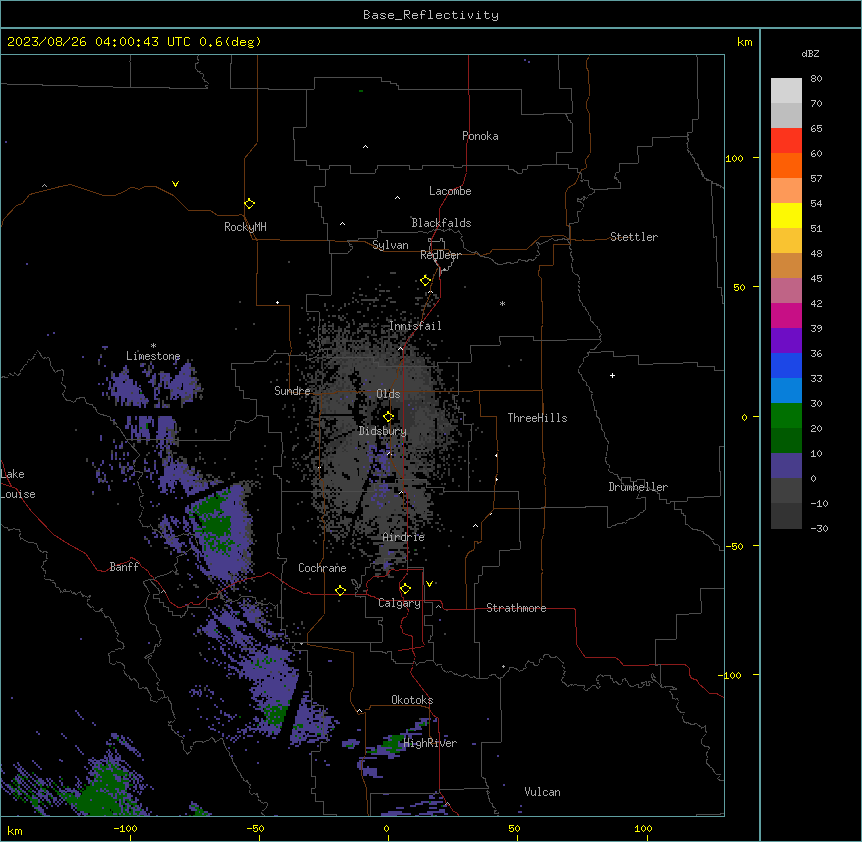Click the Strathmore label
This screenshot has height=842, width=862.
pyautogui.click(x=516, y=608)
